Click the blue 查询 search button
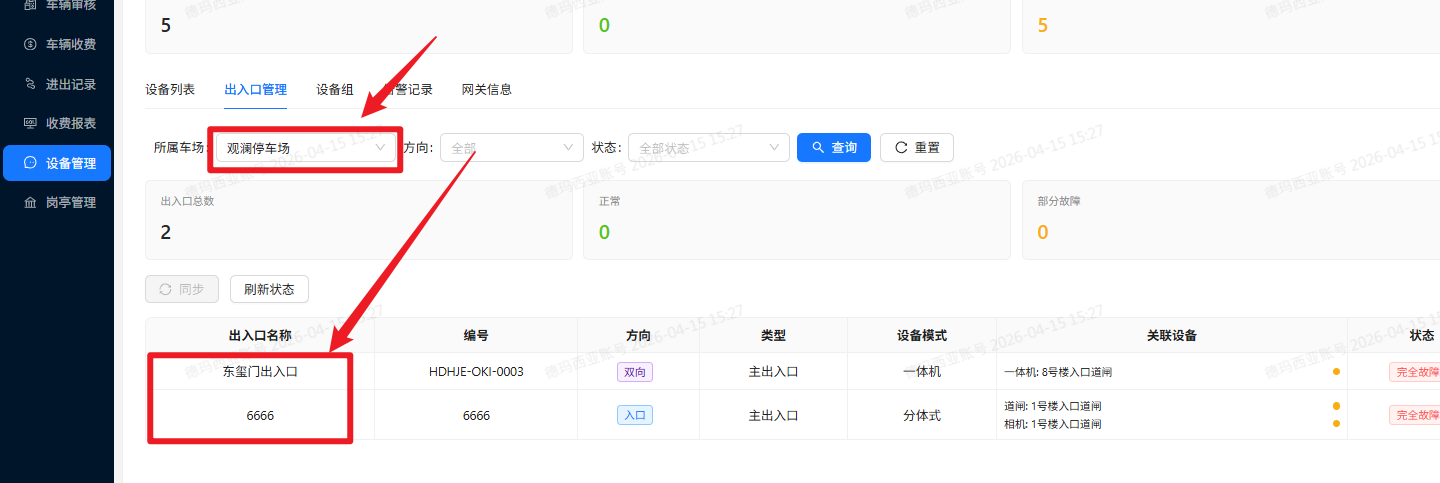Viewport: 1440px width, 483px height. tap(834, 147)
